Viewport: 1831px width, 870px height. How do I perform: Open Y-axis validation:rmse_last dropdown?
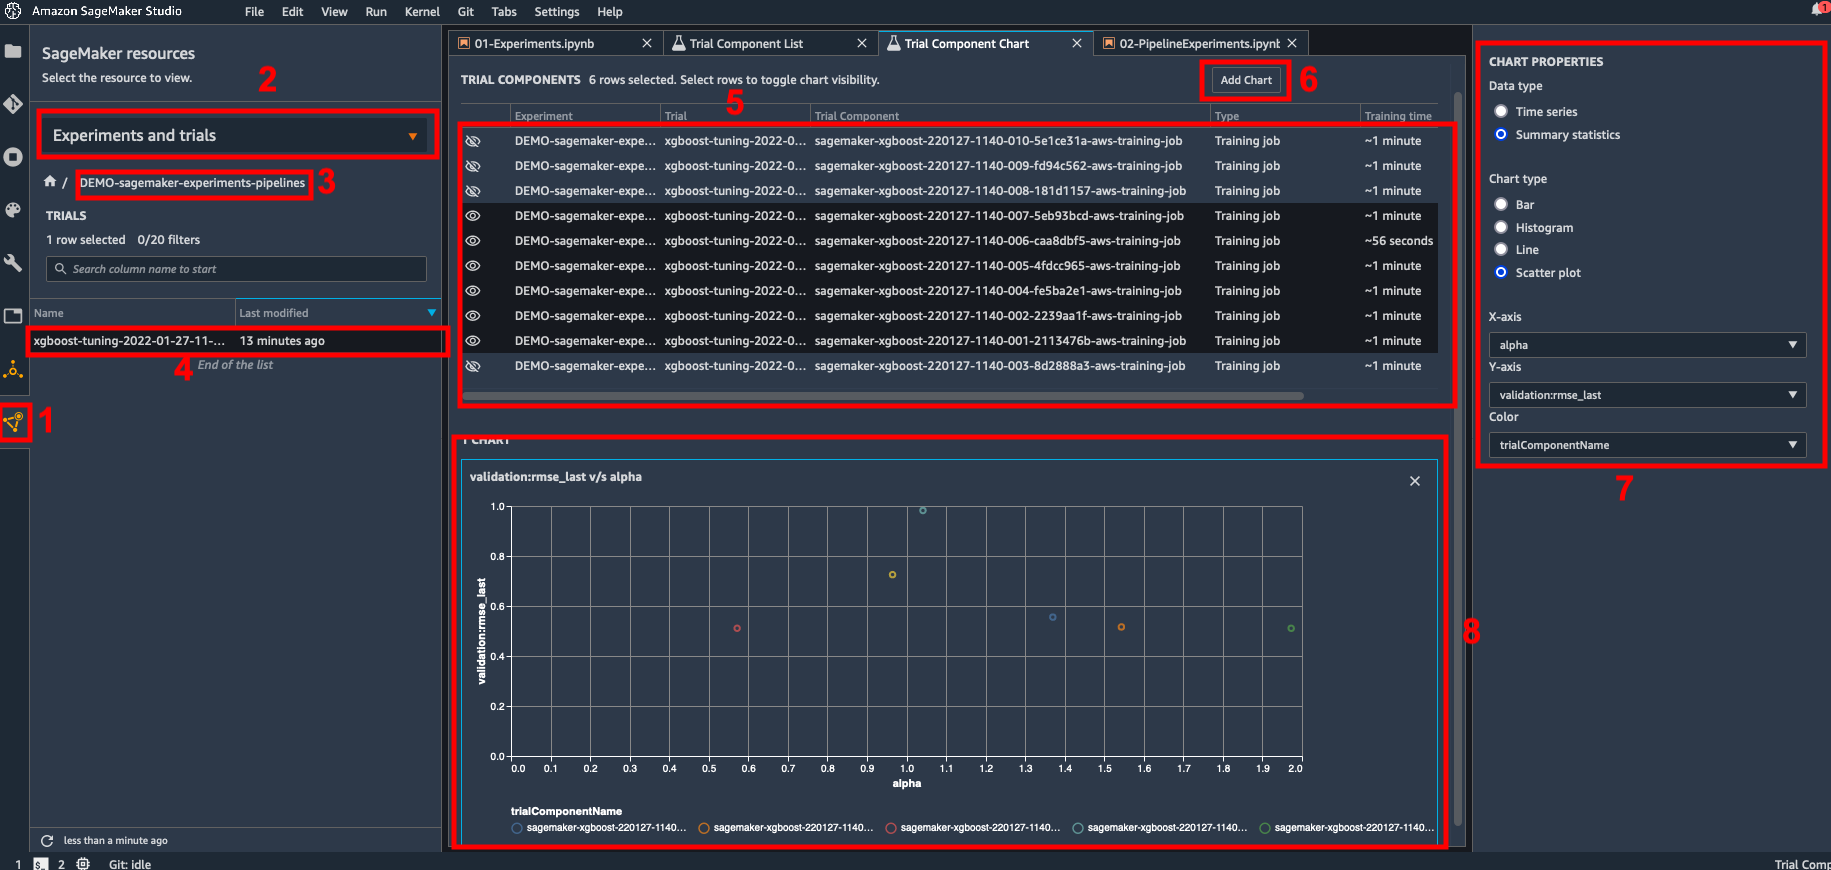point(1647,395)
